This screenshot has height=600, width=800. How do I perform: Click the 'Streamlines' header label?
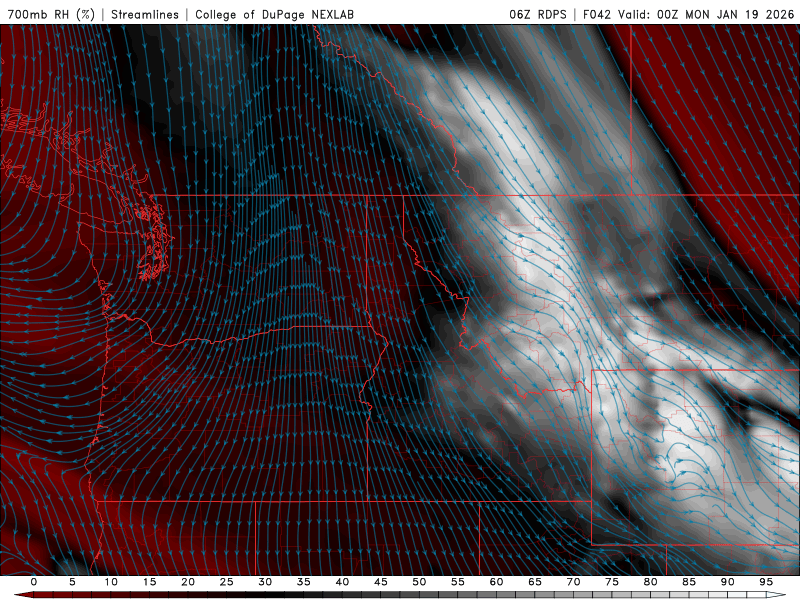145,14
